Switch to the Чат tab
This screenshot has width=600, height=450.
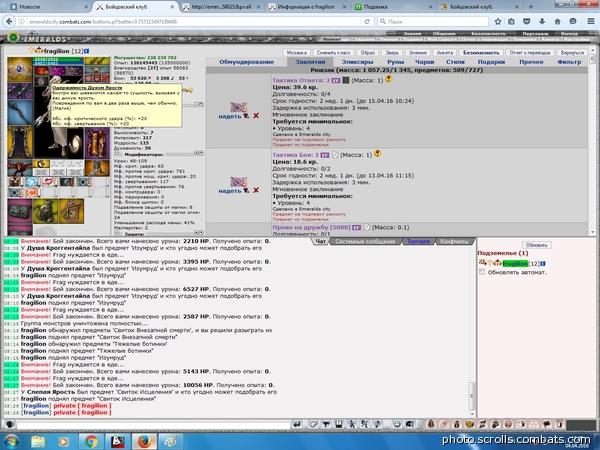[x=320, y=241]
